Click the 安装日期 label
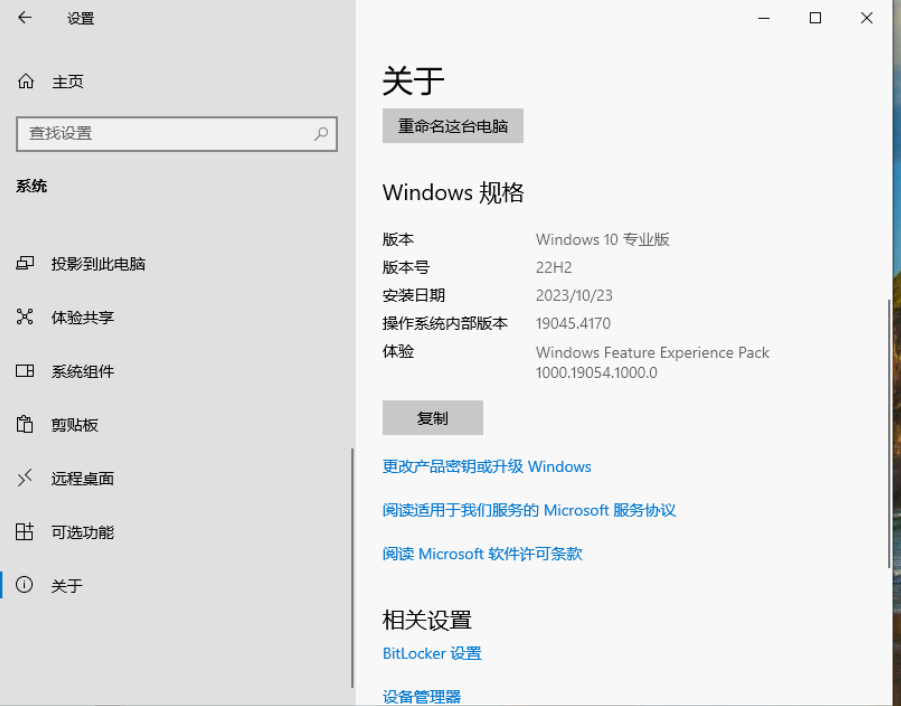The height and width of the screenshot is (706, 901). pos(414,295)
